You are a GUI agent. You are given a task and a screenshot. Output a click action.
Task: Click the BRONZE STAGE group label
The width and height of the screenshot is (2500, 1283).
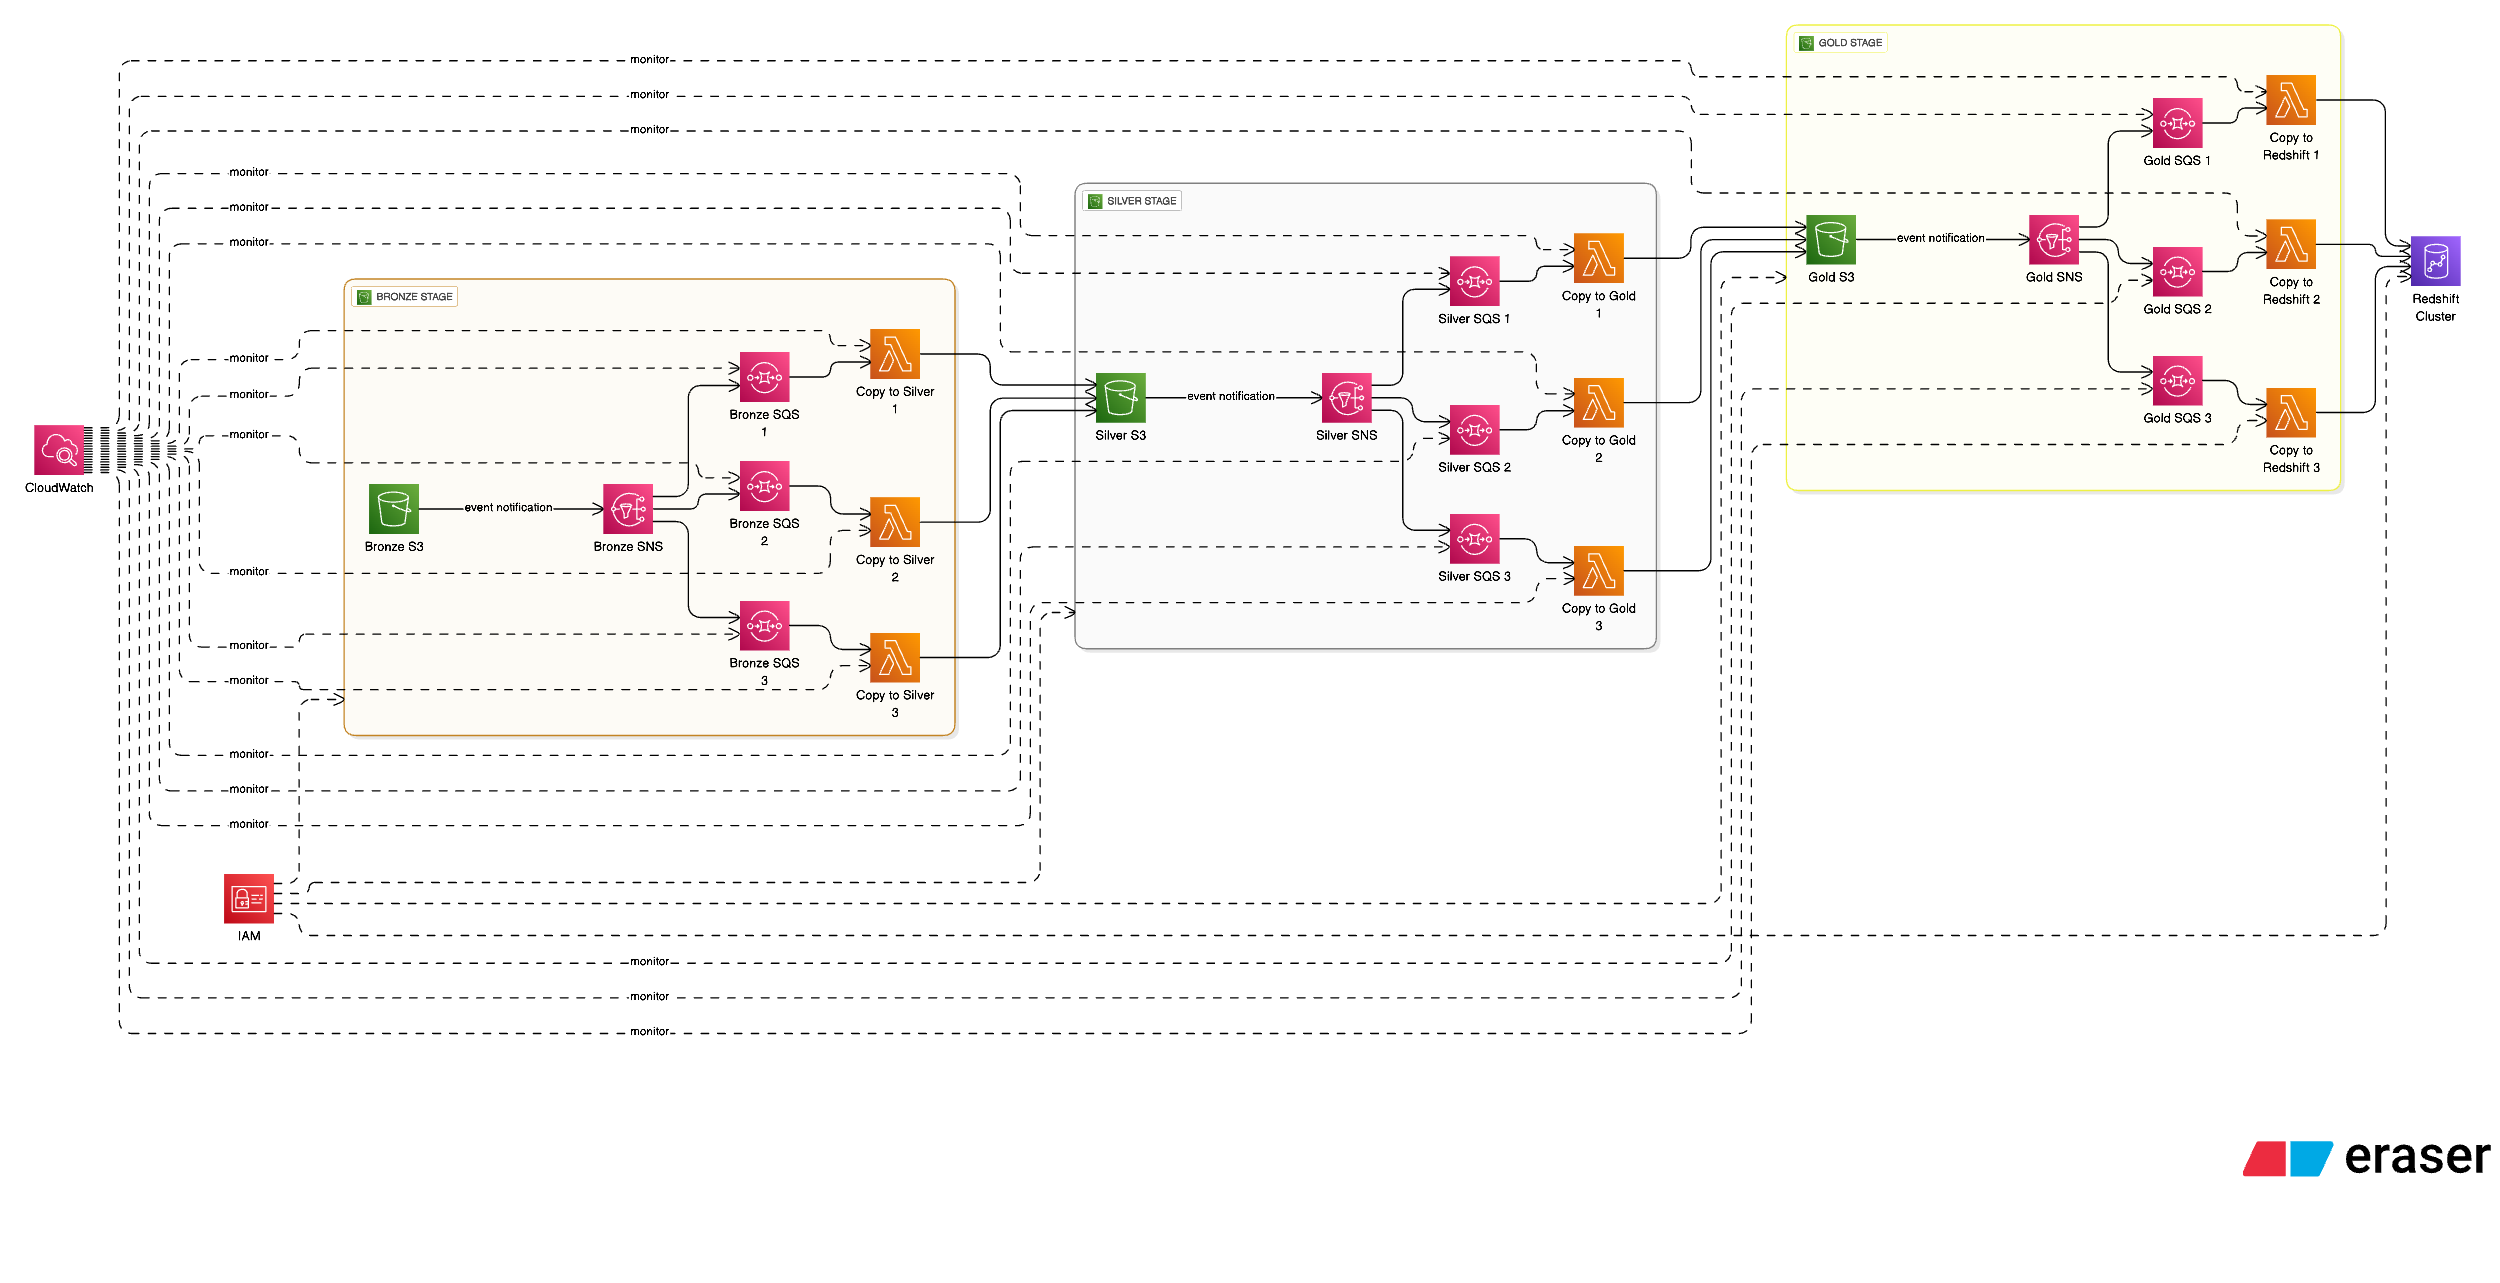(x=405, y=296)
